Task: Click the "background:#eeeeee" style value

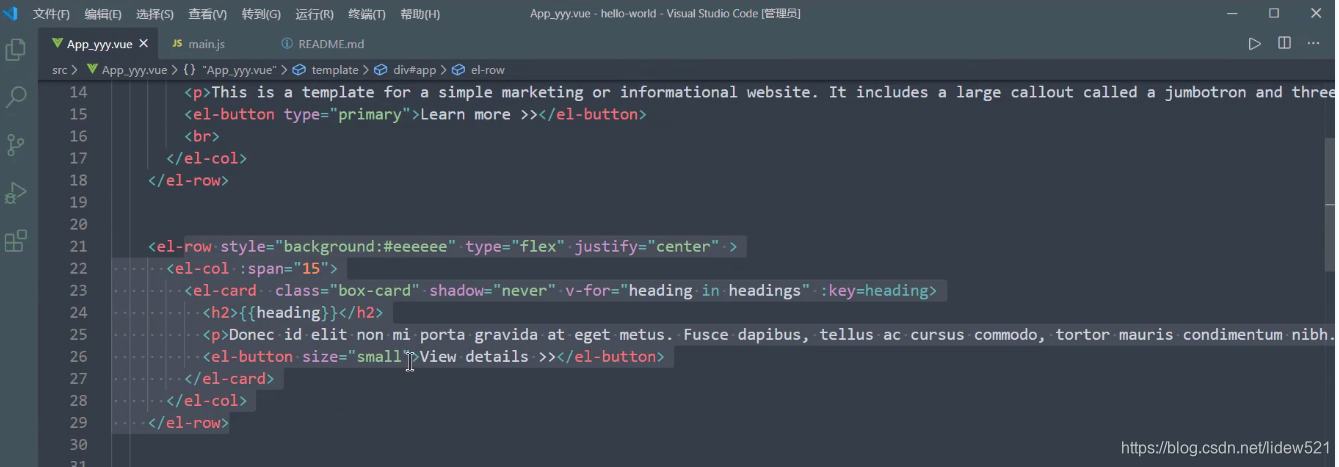Action: pyautogui.click(x=366, y=246)
